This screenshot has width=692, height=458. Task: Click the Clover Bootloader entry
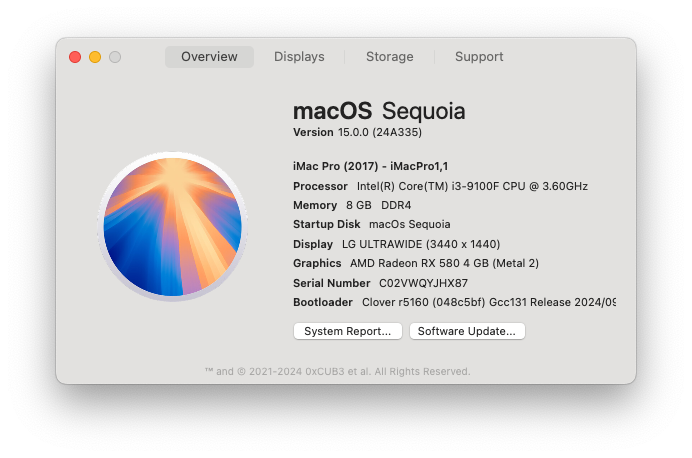[455, 302]
